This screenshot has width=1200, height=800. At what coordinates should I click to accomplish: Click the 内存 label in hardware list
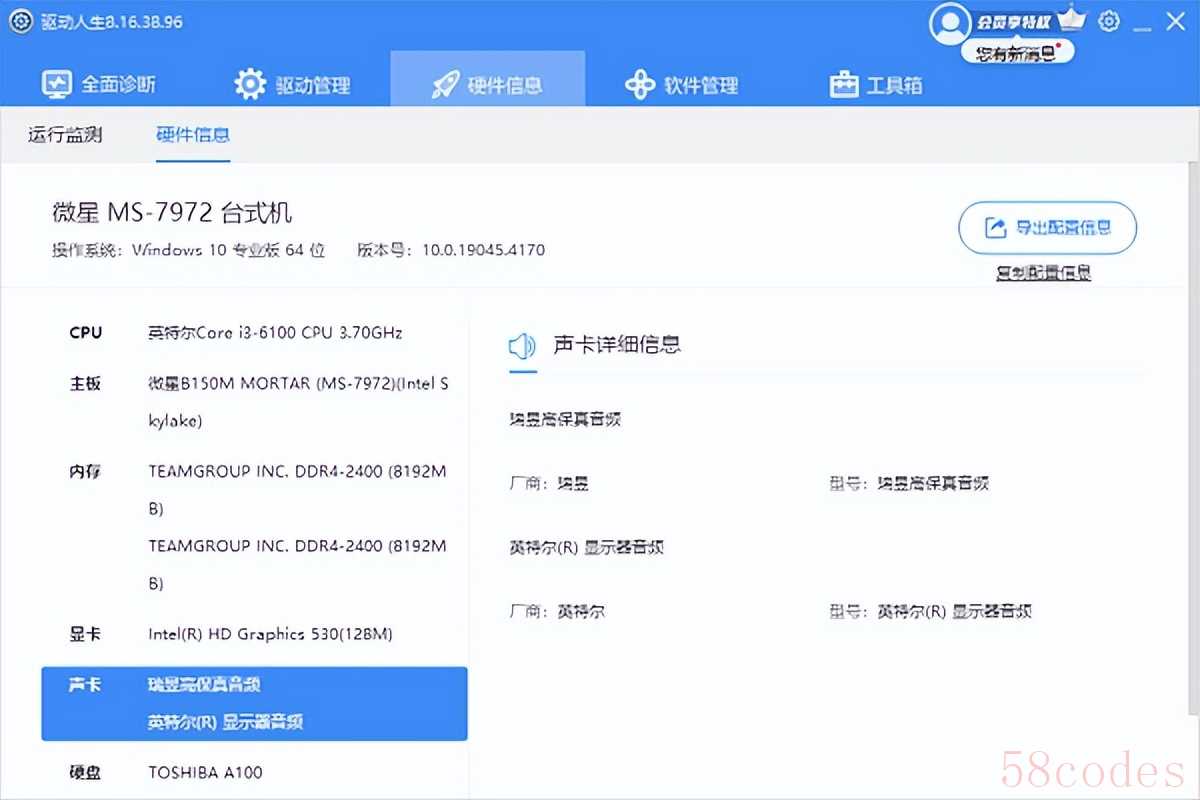click(85, 471)
